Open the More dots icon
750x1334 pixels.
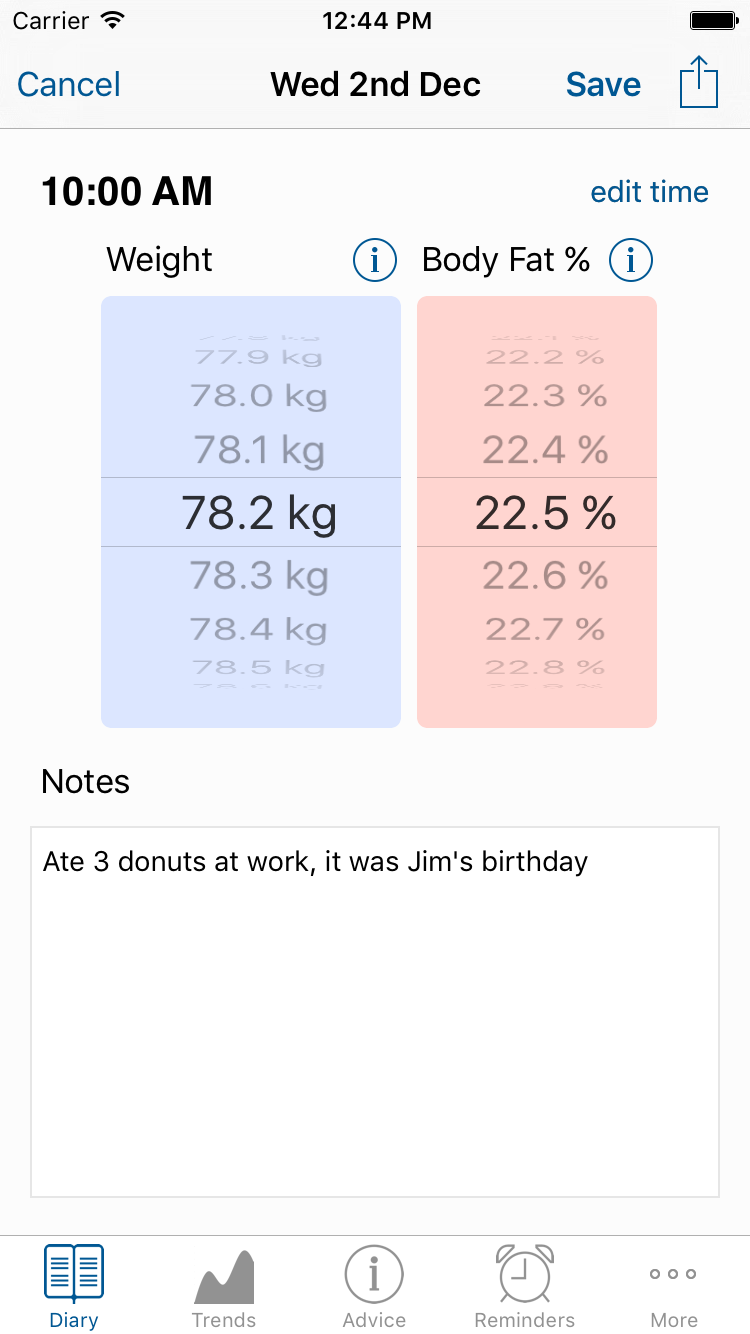click(x=674, y=1274)
